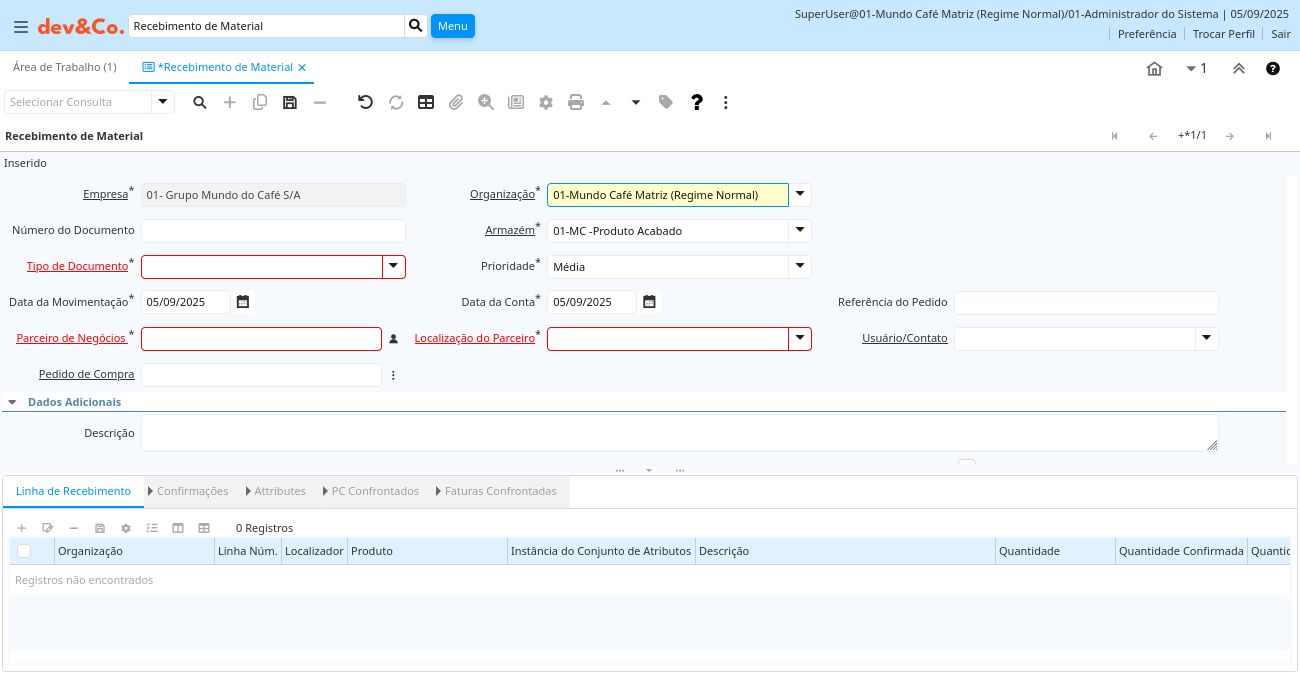
Task: Open the Área de Trabalho tab
Action: coord(64,67)
